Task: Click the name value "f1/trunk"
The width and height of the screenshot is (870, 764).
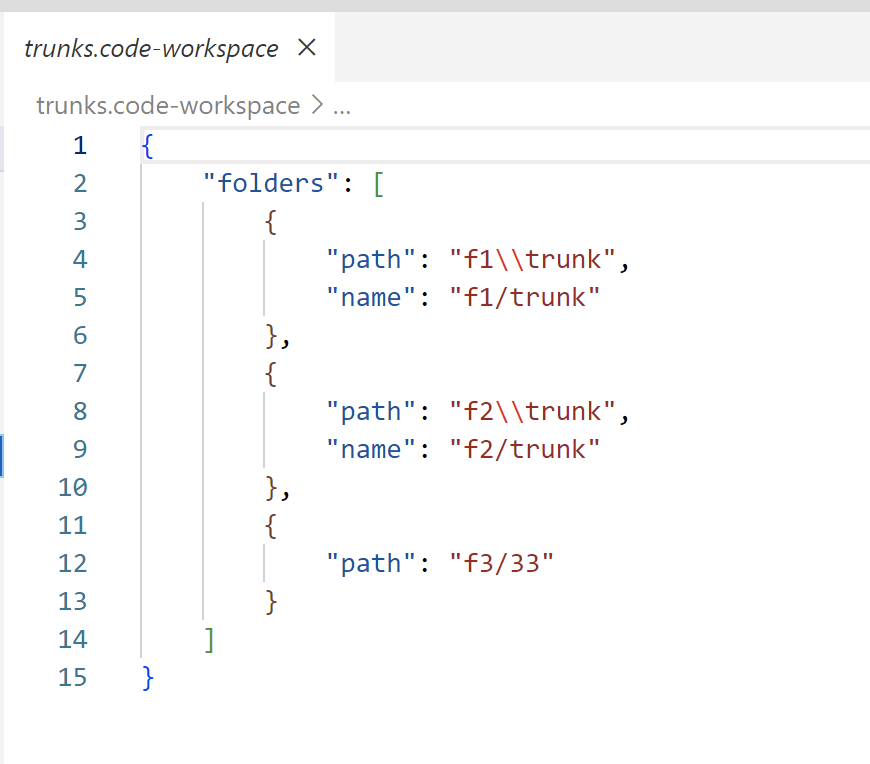Action: click(524, 297)
